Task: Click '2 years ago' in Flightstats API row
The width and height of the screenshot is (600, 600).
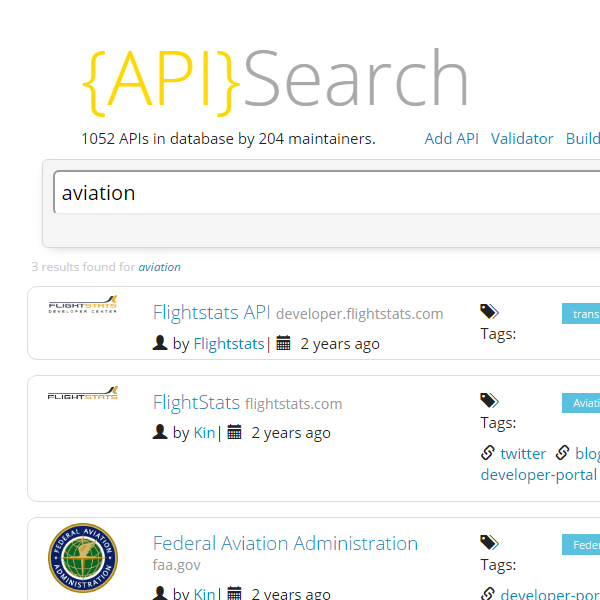Action: click(340, 344)
